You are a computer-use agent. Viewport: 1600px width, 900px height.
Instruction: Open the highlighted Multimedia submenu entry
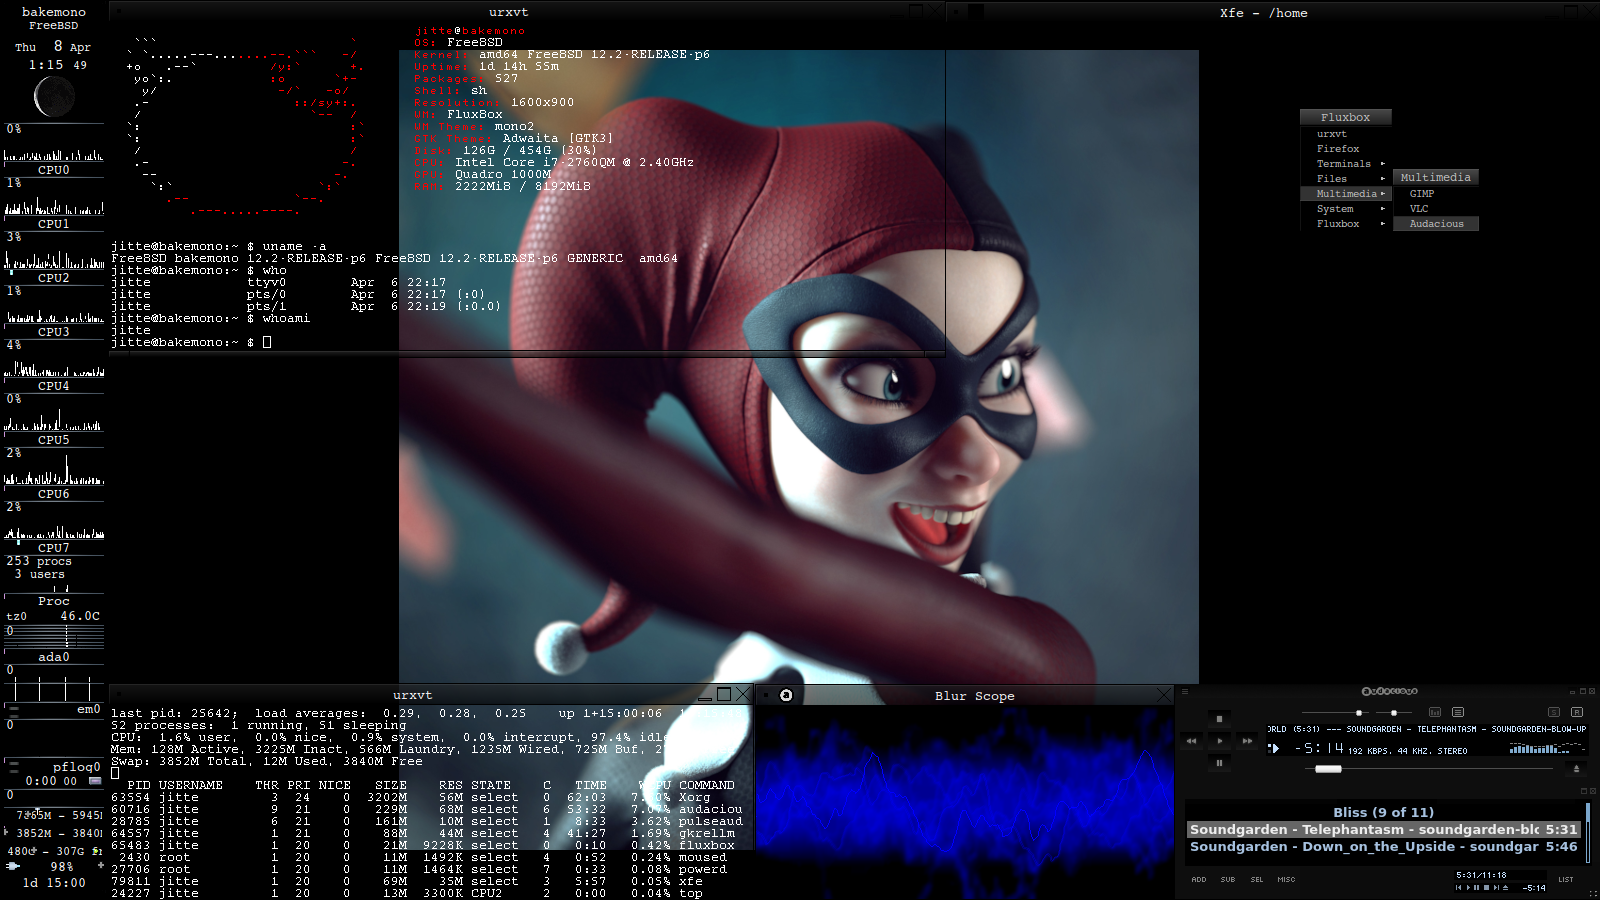click(x=1345, y=194)
